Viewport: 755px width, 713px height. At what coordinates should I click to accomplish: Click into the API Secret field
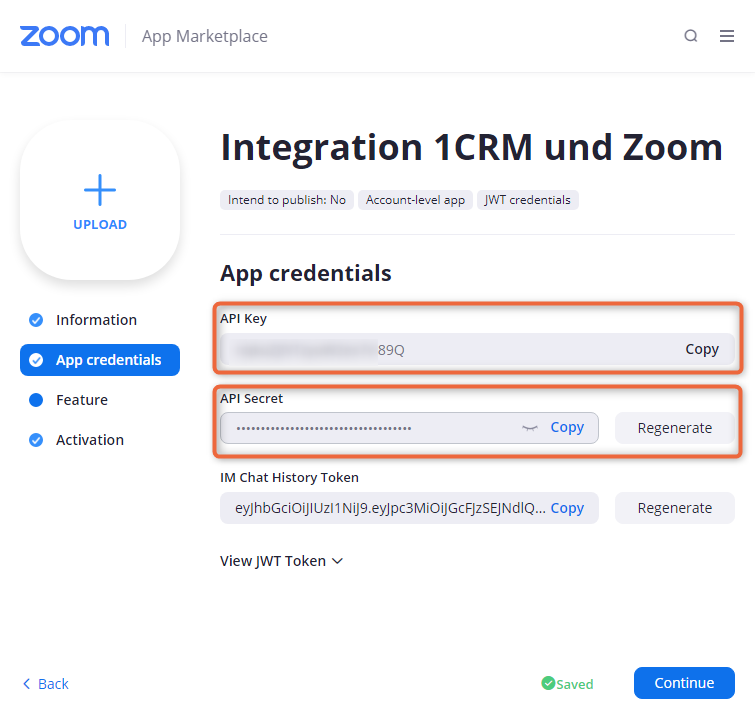click(409, 428)
